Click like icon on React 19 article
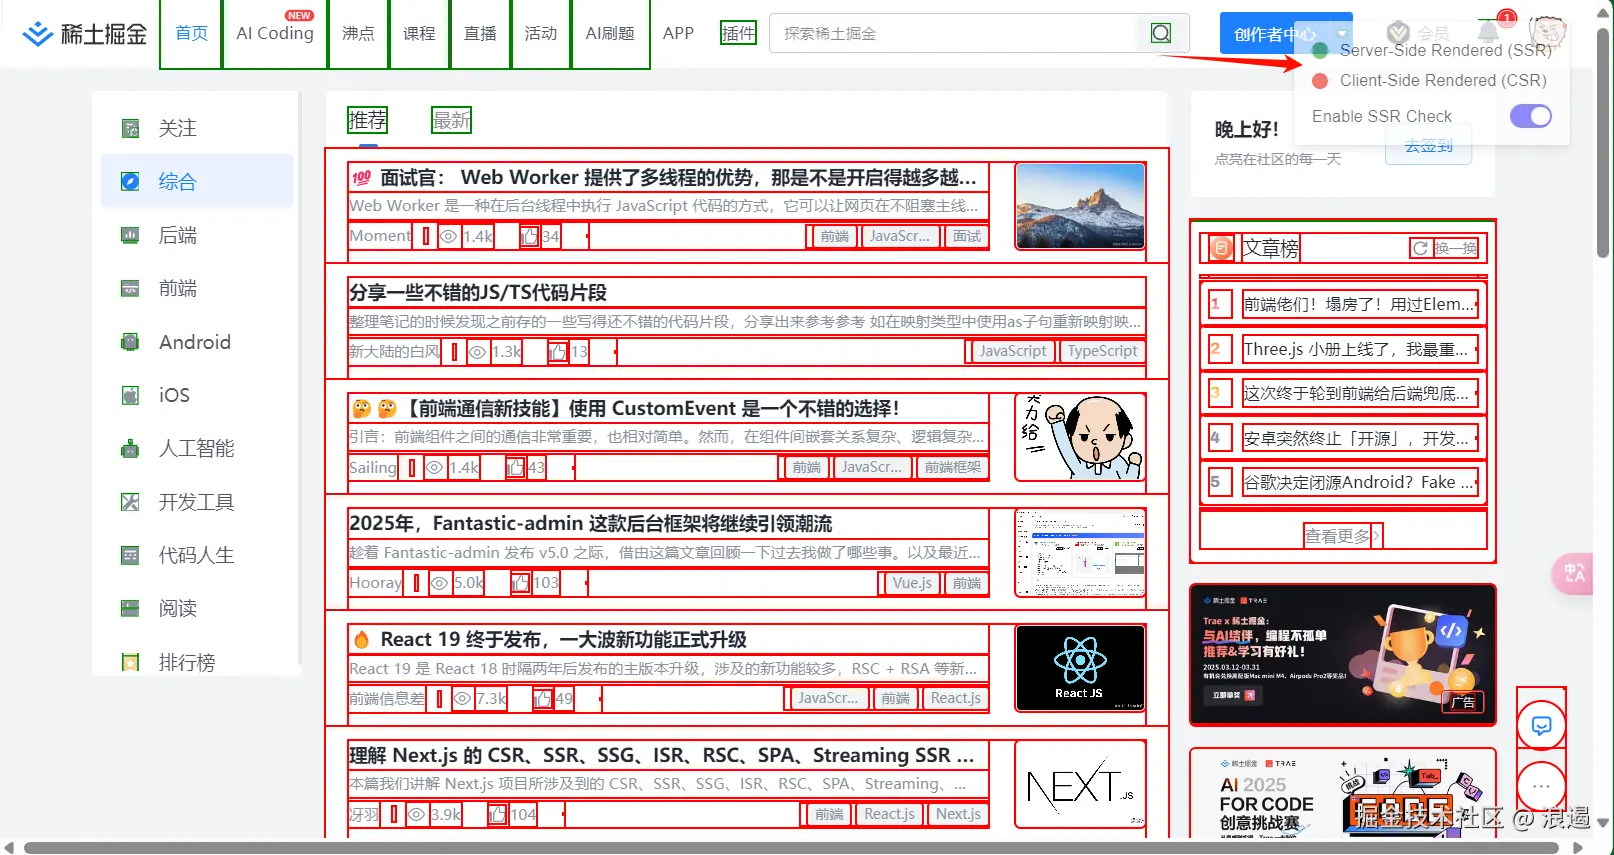Image resolution: width=1614 pixels, height=855 pixels. 543,699
